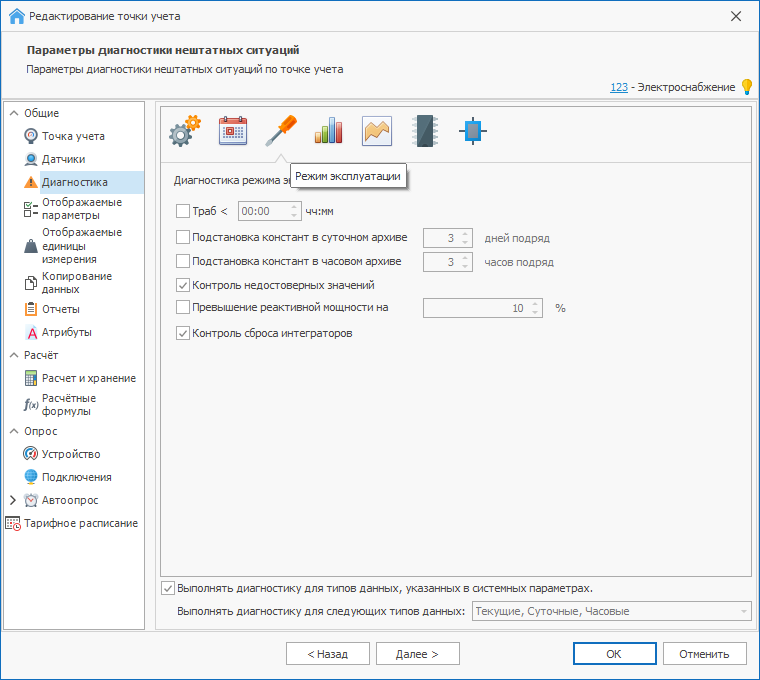The image size is (760, 680).
Task: Uncheck Контроль недостоверных значений
Action: click(x=182, y=285)
